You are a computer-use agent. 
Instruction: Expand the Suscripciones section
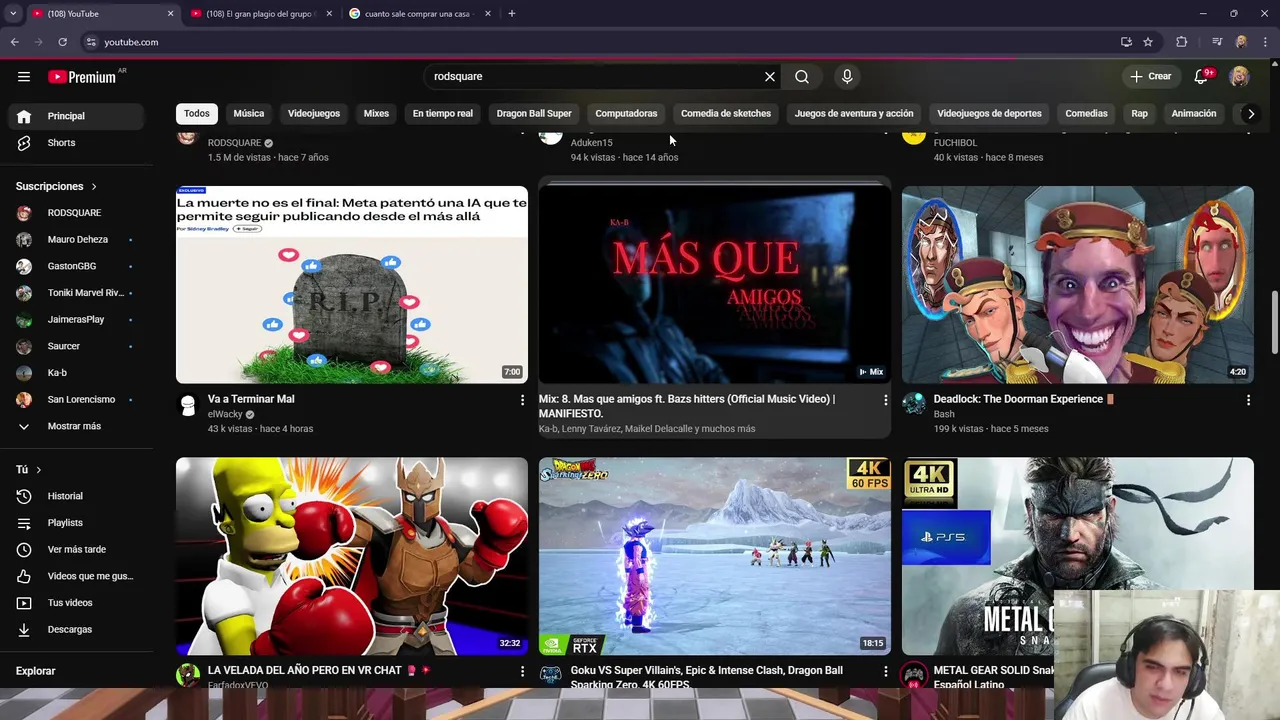pos(57,186)
